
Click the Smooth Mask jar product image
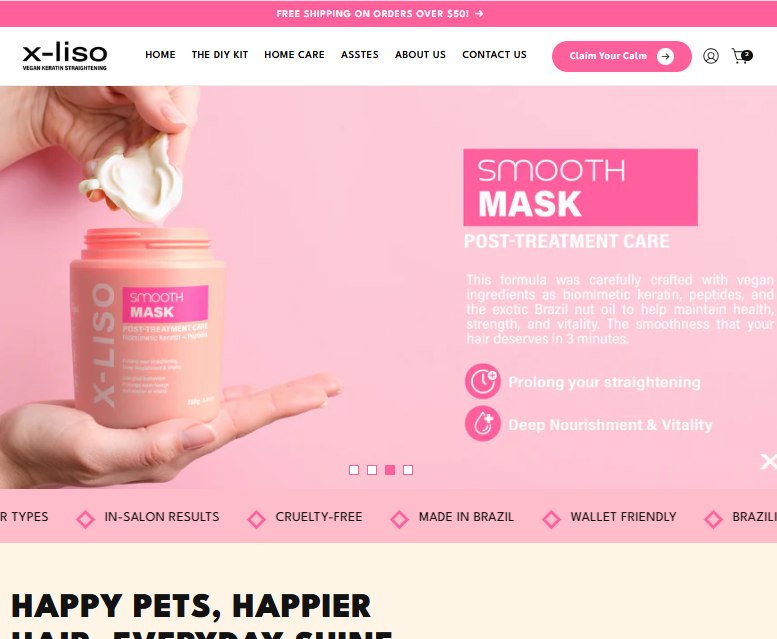click(x=147, y=327)
